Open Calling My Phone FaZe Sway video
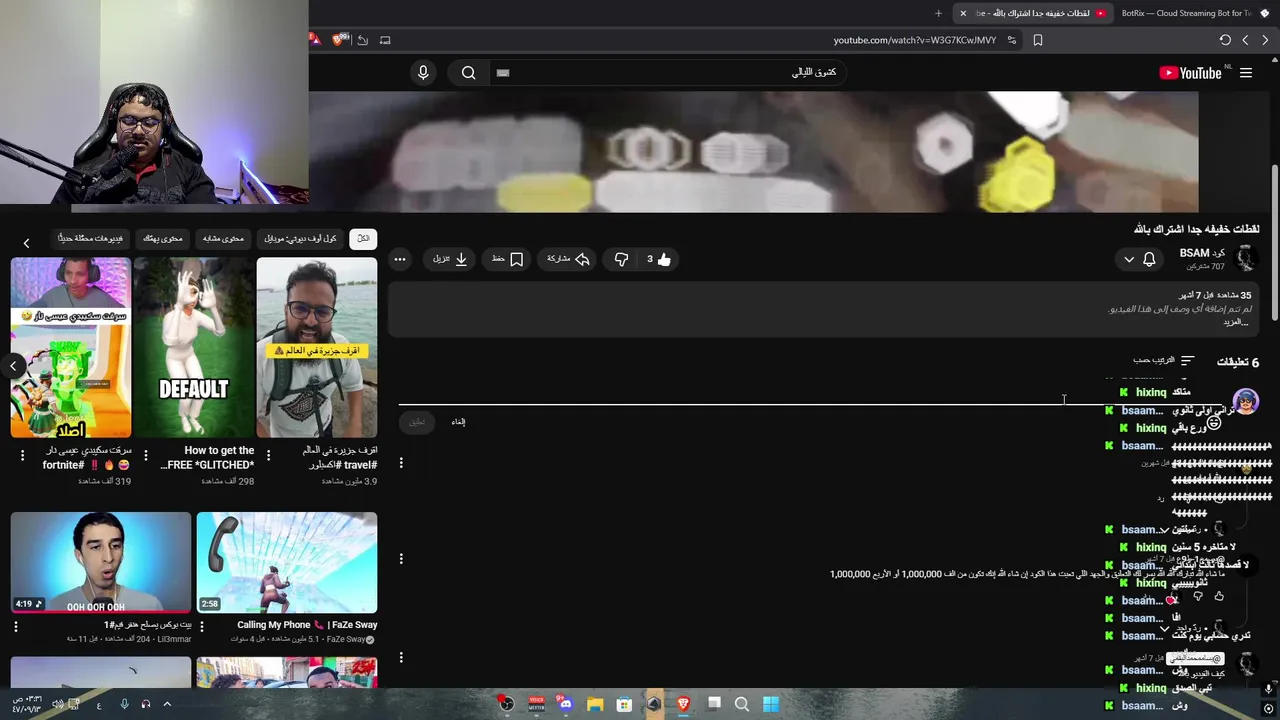Image resolution: width=1280 pixels, height=720 pixels. [287, 562]
